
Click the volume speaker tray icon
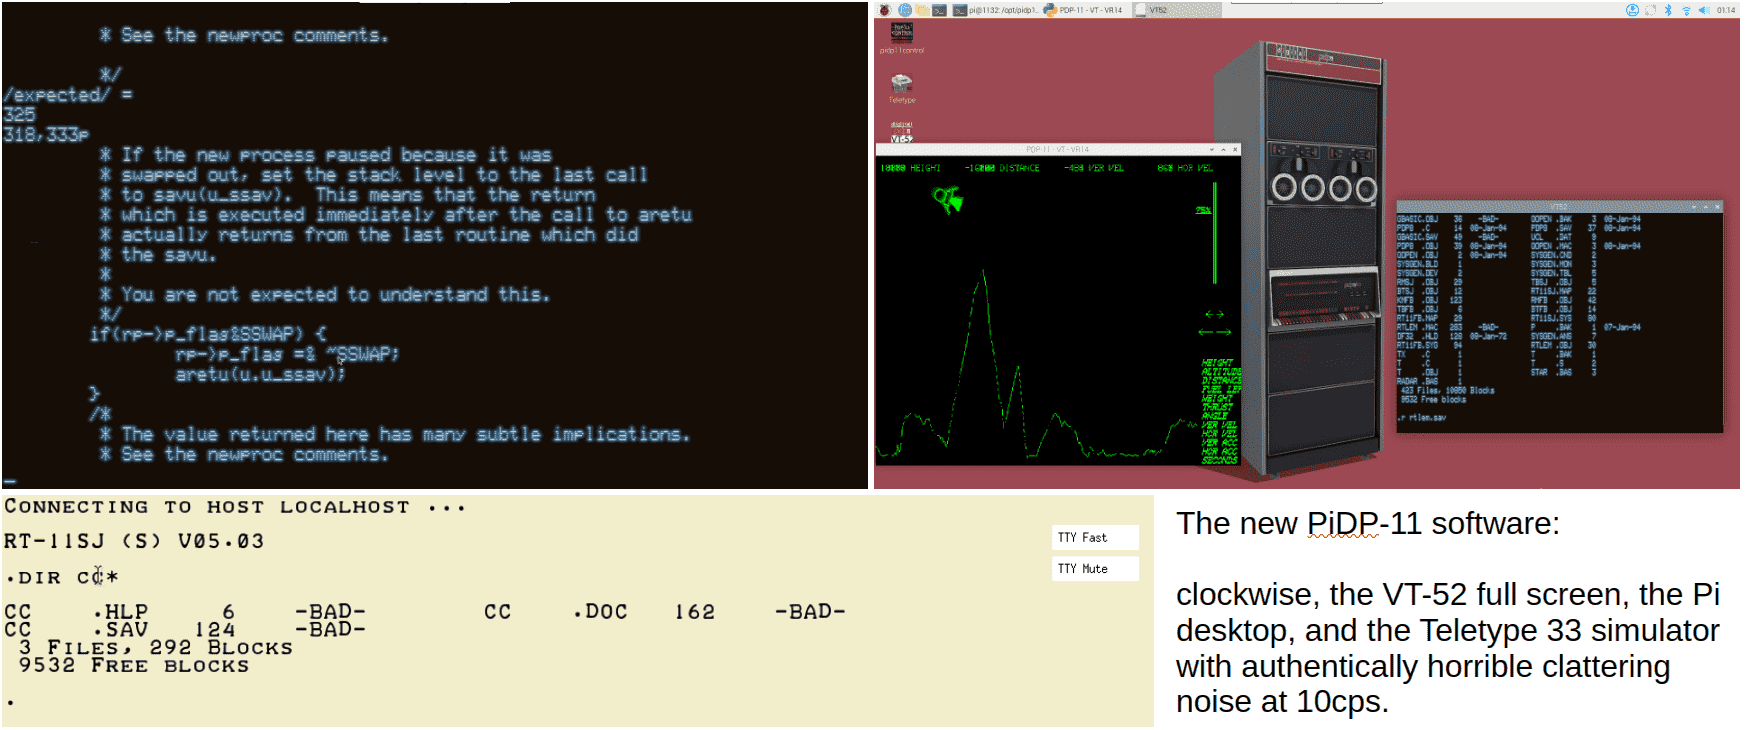tap(1703, 10)
